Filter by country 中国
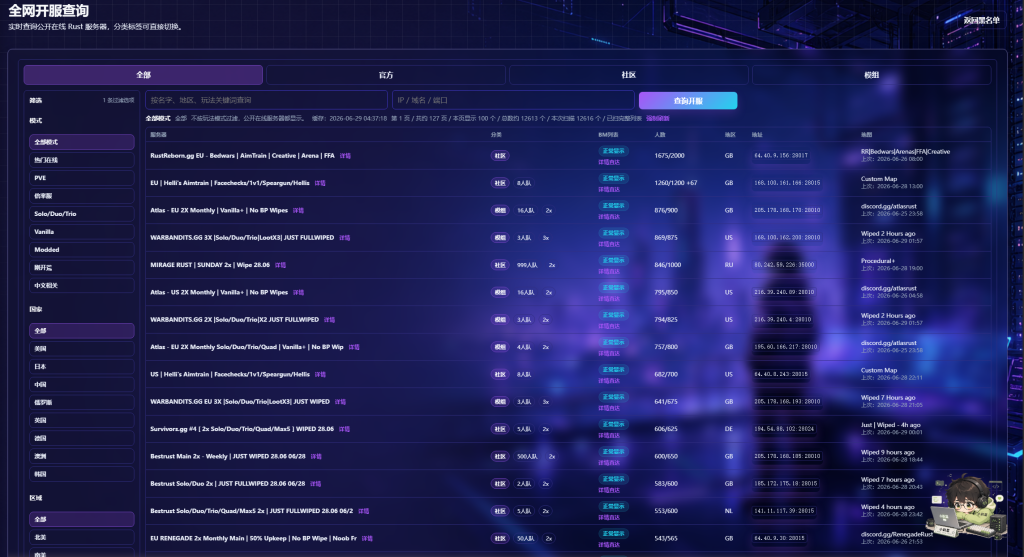Screen dimensions: 1024x557 coord(82,385)
